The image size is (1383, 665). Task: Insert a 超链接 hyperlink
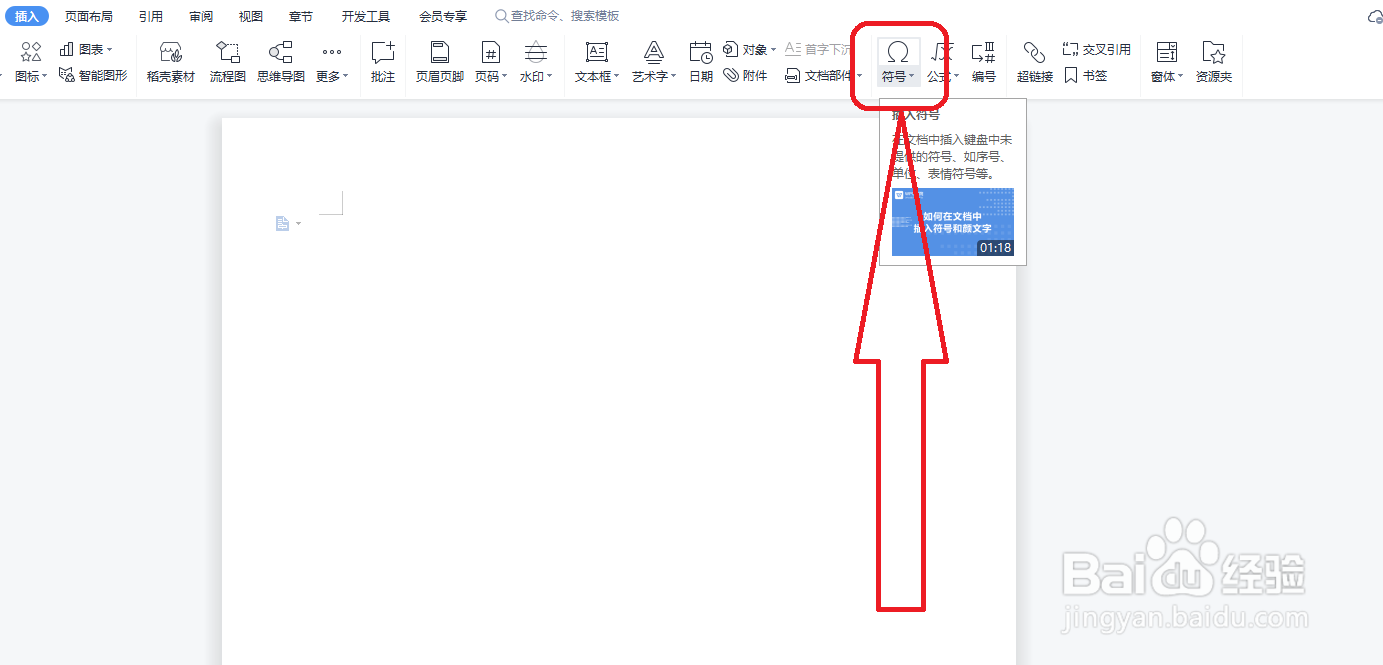[x=1035, y=62]
